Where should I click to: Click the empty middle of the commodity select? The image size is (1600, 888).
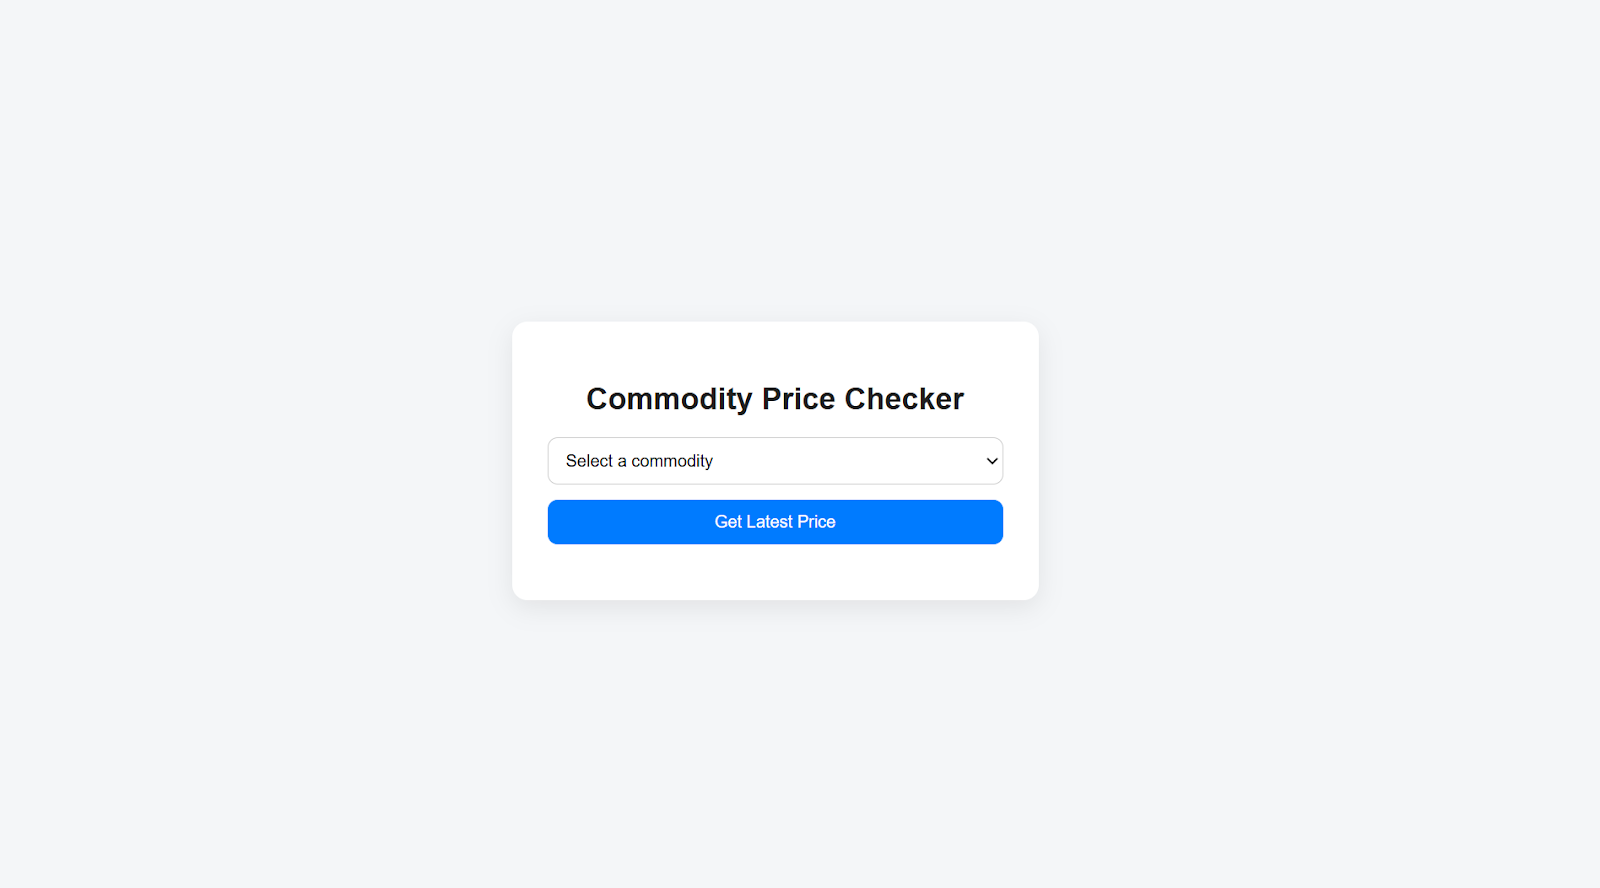click(x=850, y=461)
